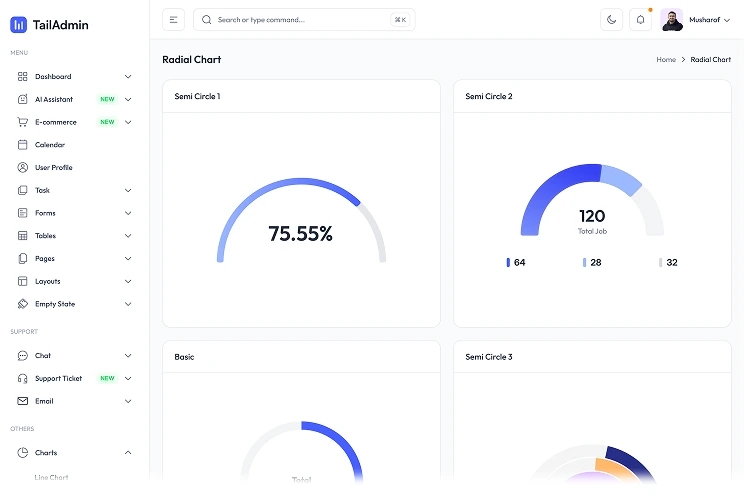Toggle the sidebar with the hamburger button
Image resolution: width=744 pixels, height=496 pixels.
[x=173, y=20]
